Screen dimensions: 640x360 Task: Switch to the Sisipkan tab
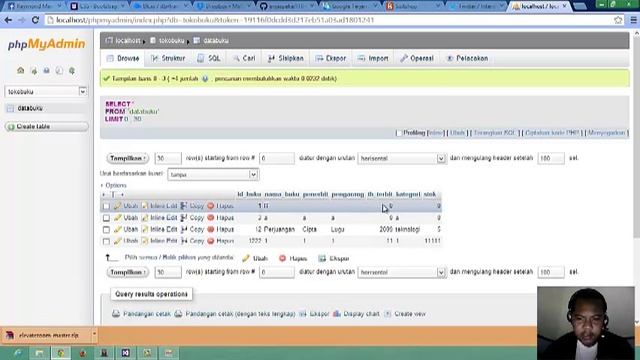coord(286,58)
